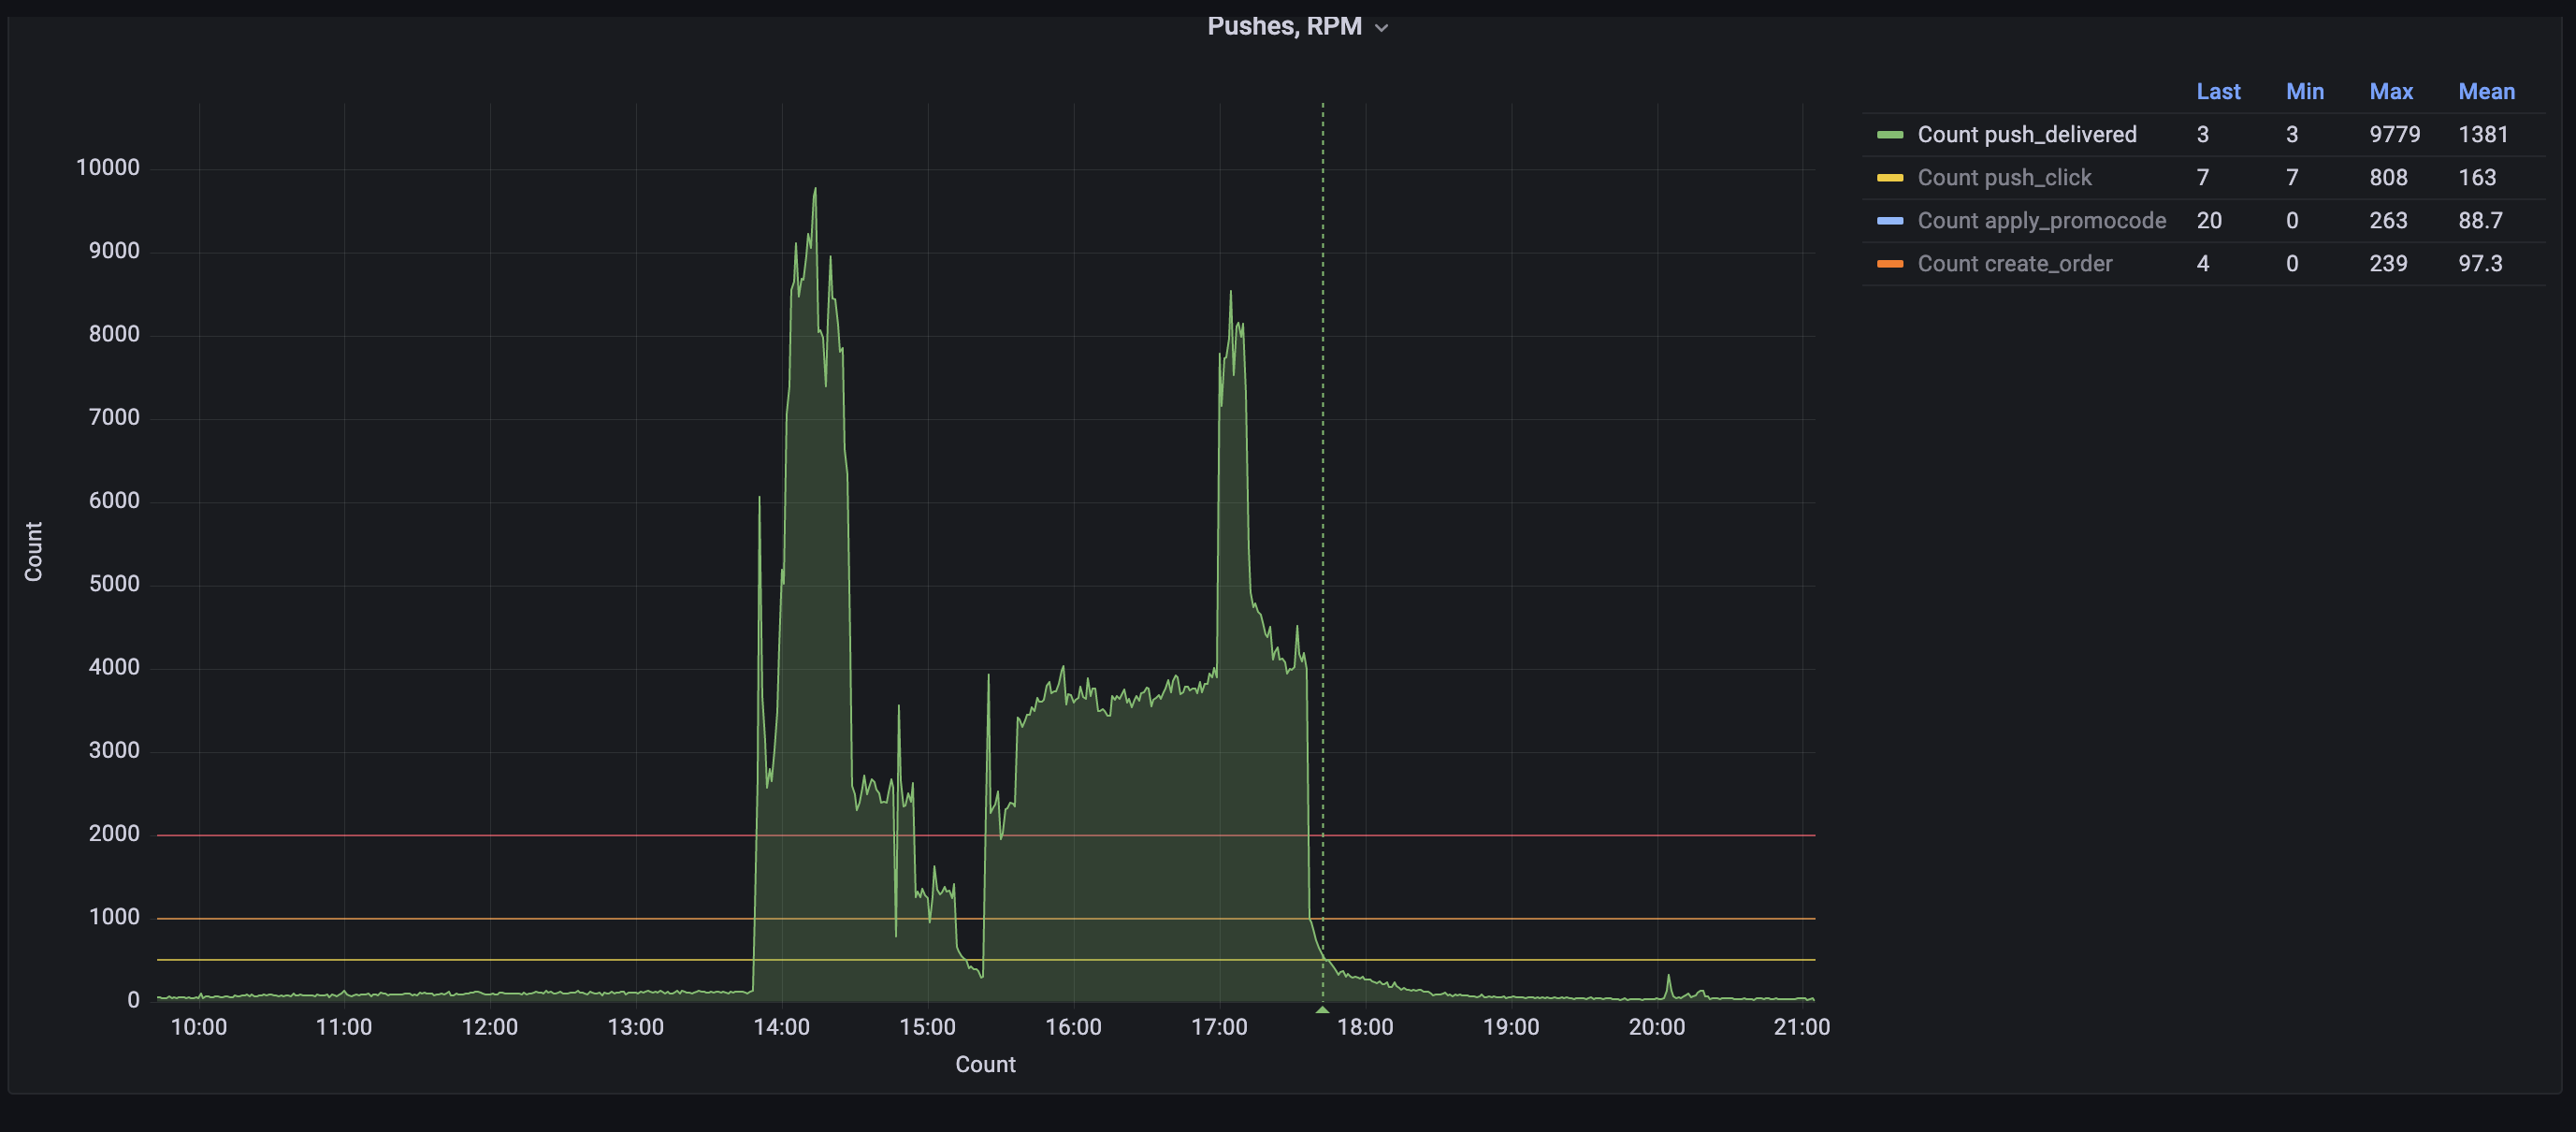The height and width of the screenshot is (1132, 2576).
Task: Click the 21:00 x-axis time label
Action: click(1802, 1027)
